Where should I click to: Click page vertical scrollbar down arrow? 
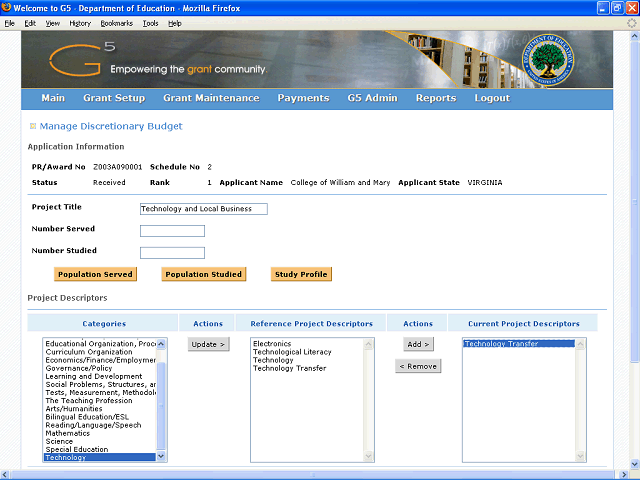tap(635, 464)
